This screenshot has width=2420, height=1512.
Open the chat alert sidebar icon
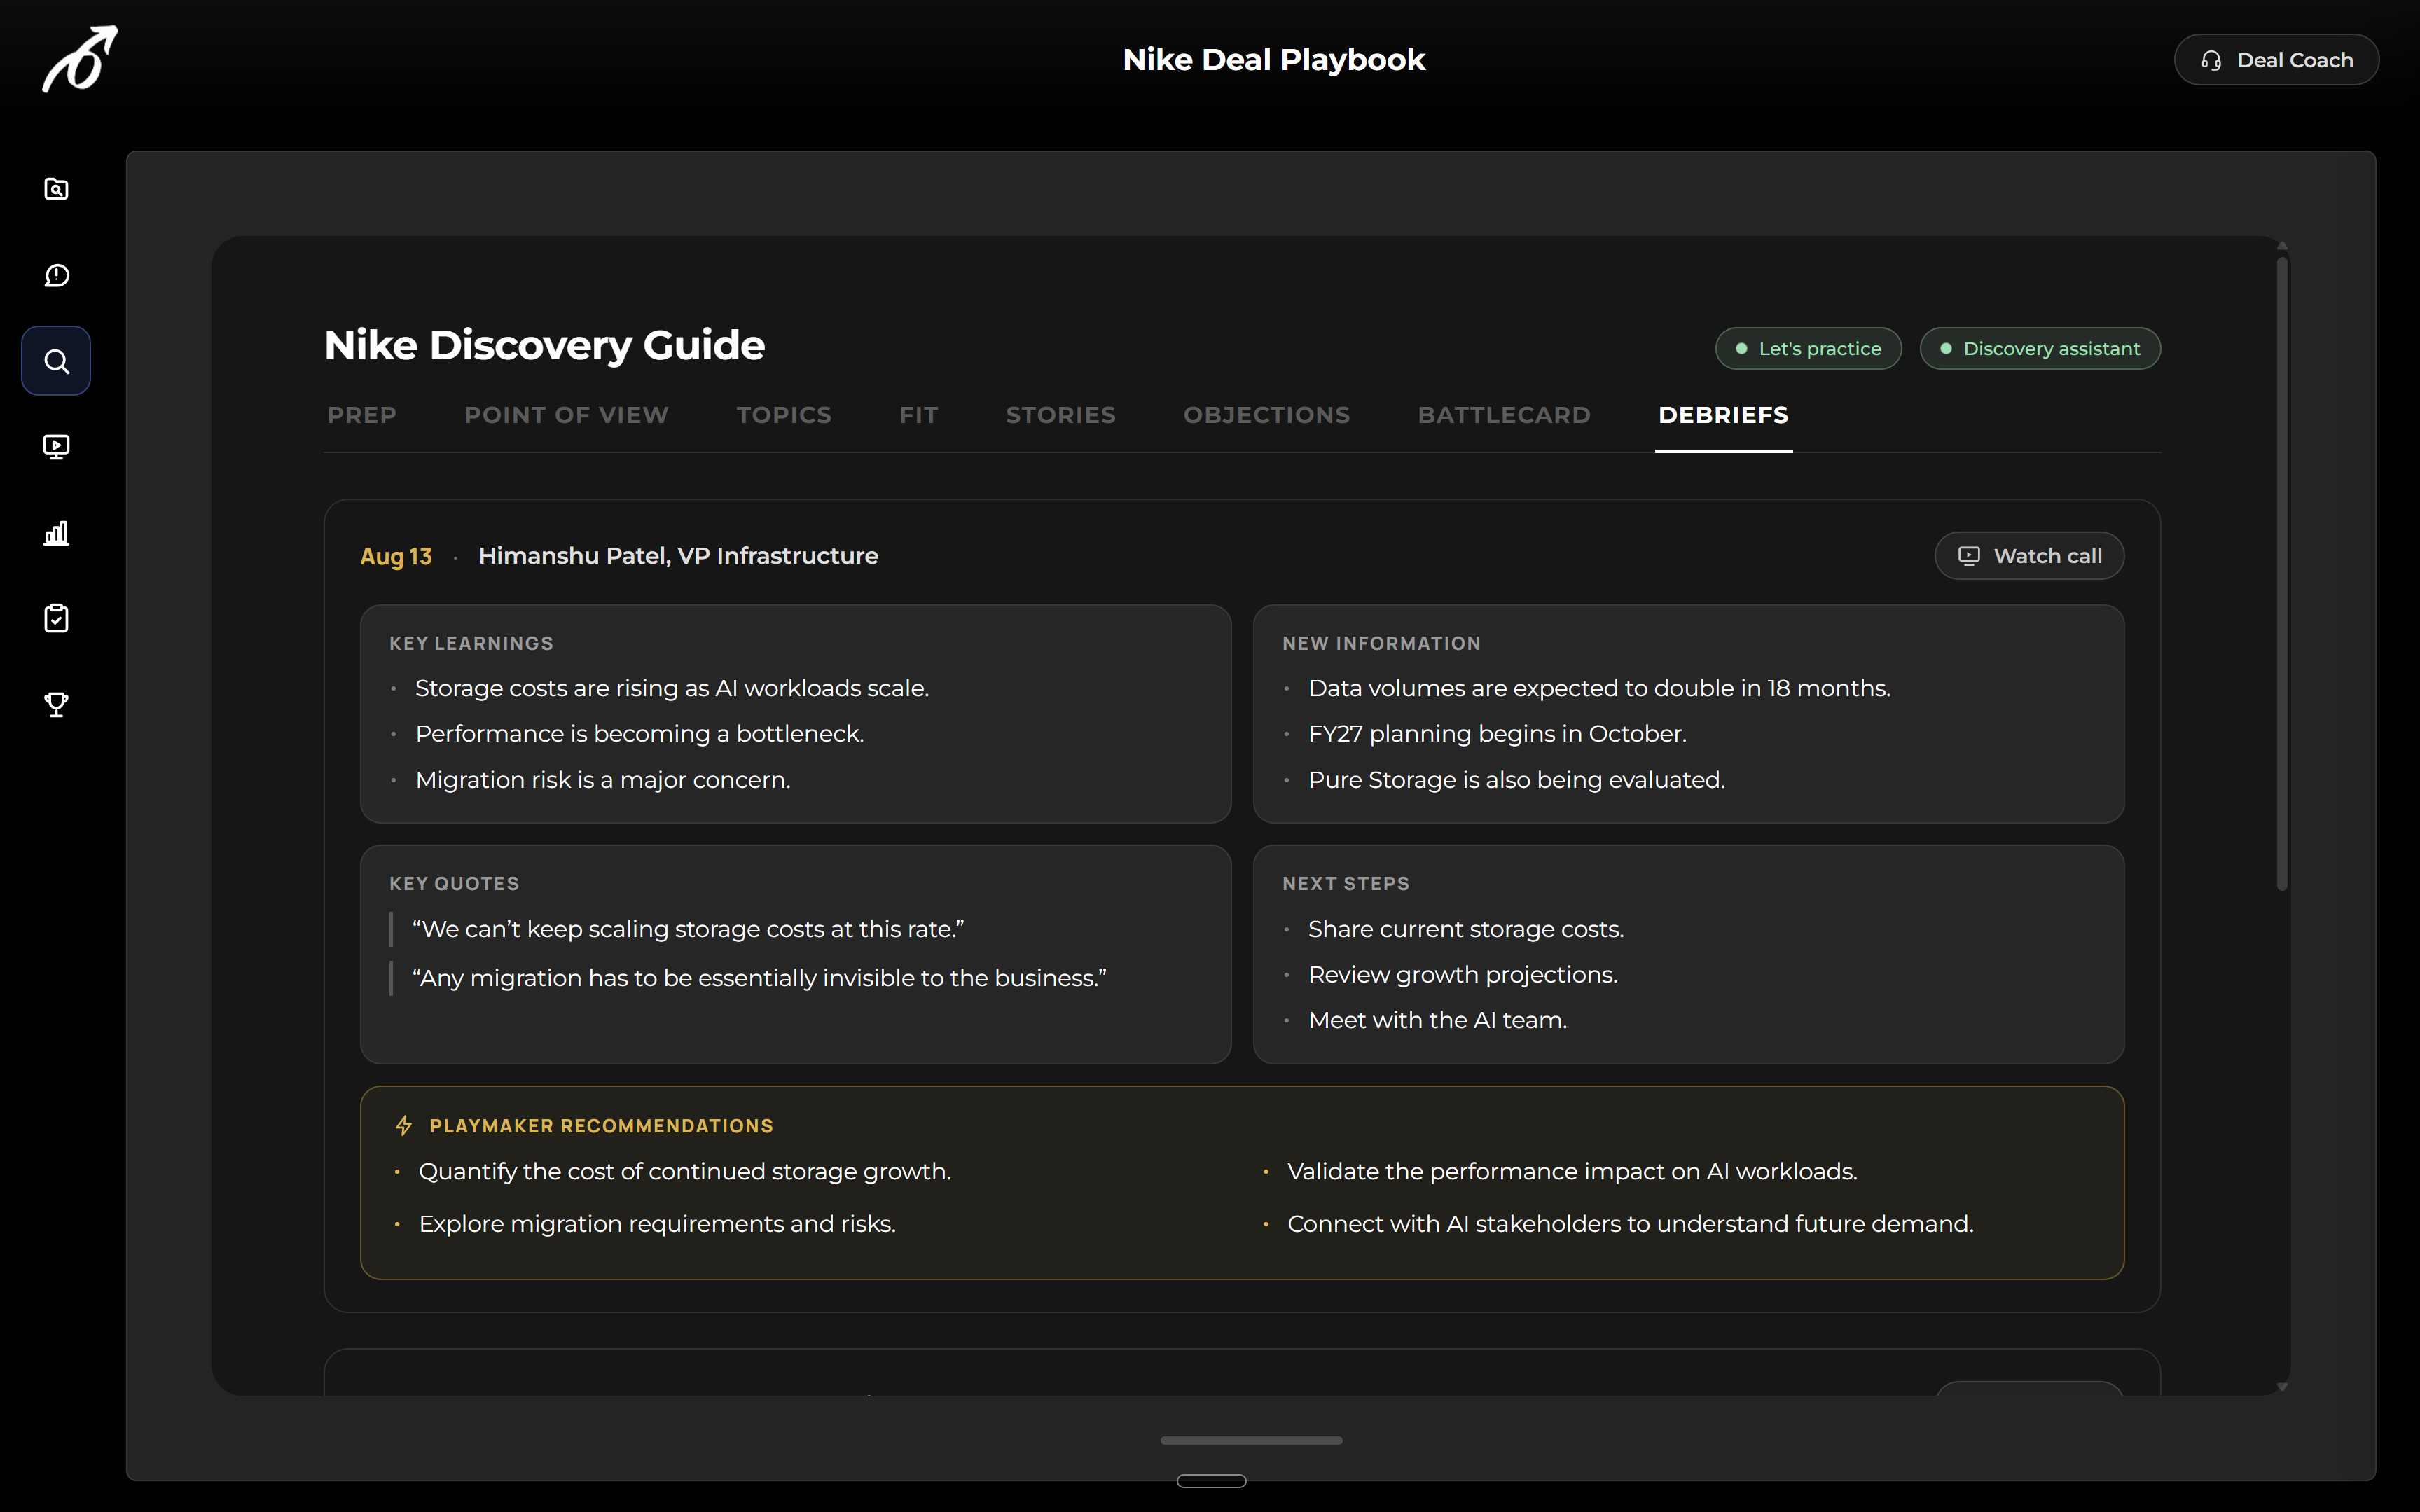57,275
